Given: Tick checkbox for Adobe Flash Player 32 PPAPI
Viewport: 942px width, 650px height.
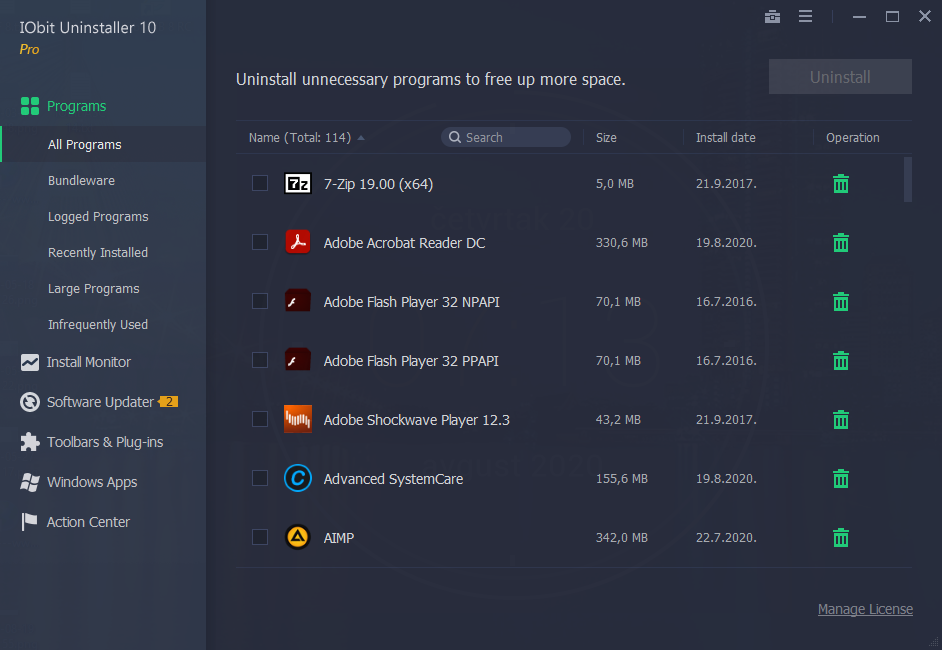Looking at the screenshot, I should (260, 360).
